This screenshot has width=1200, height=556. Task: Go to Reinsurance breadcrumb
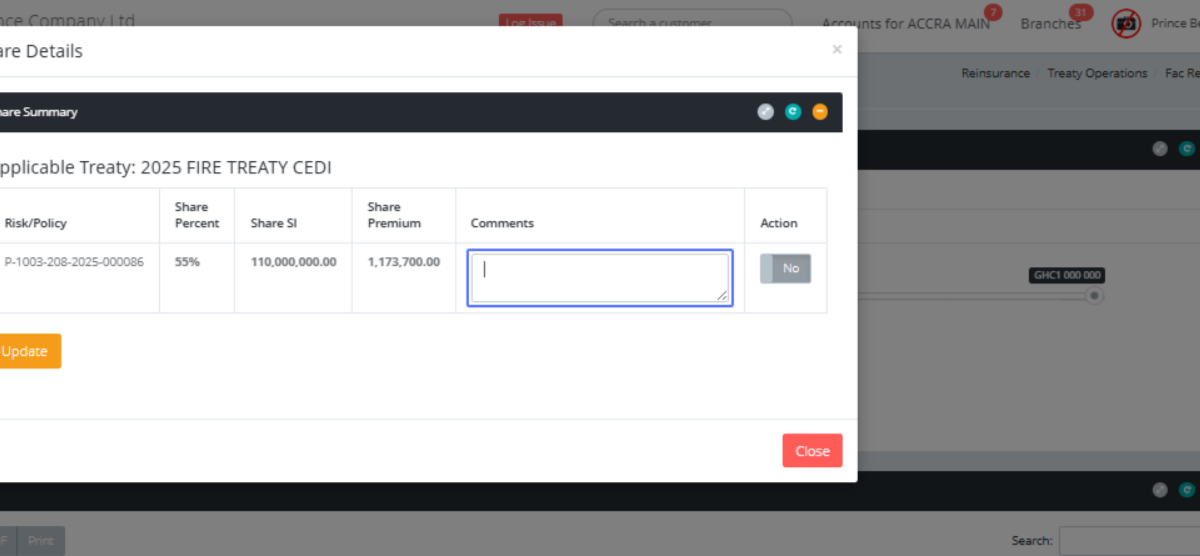coord(995,73)
